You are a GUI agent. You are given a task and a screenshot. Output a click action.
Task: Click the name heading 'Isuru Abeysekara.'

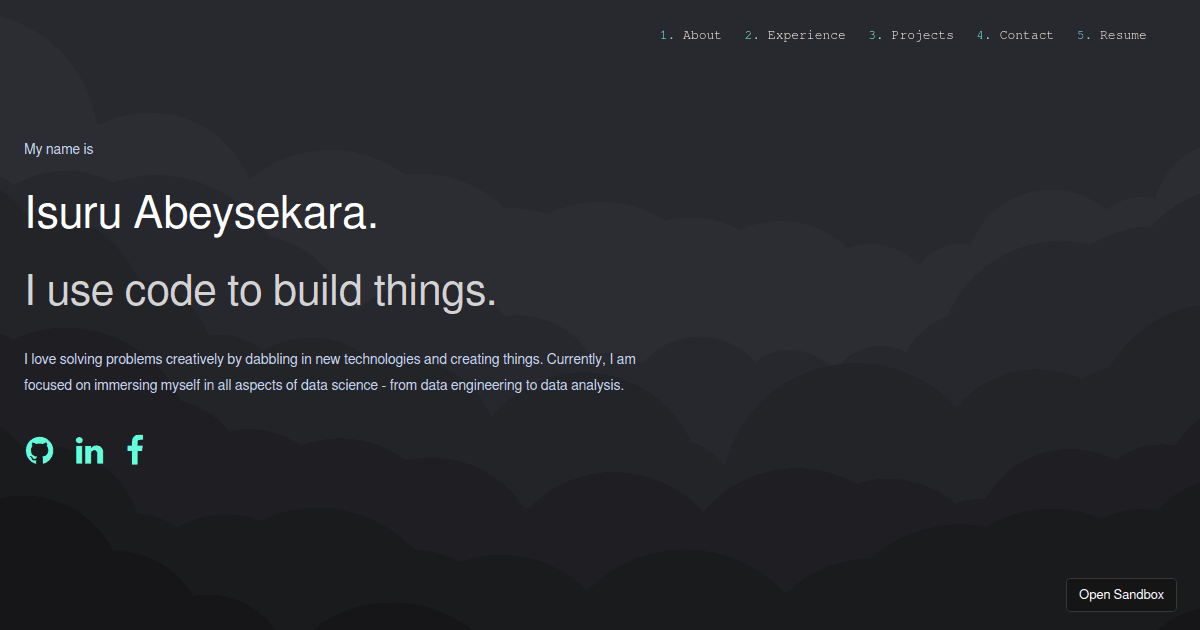click(201, 214)
